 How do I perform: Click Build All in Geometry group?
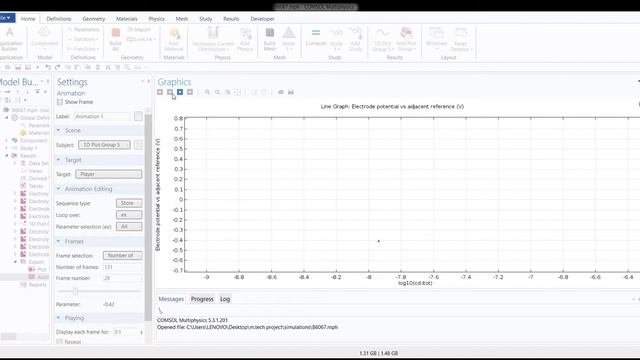(x=116, y=39)
